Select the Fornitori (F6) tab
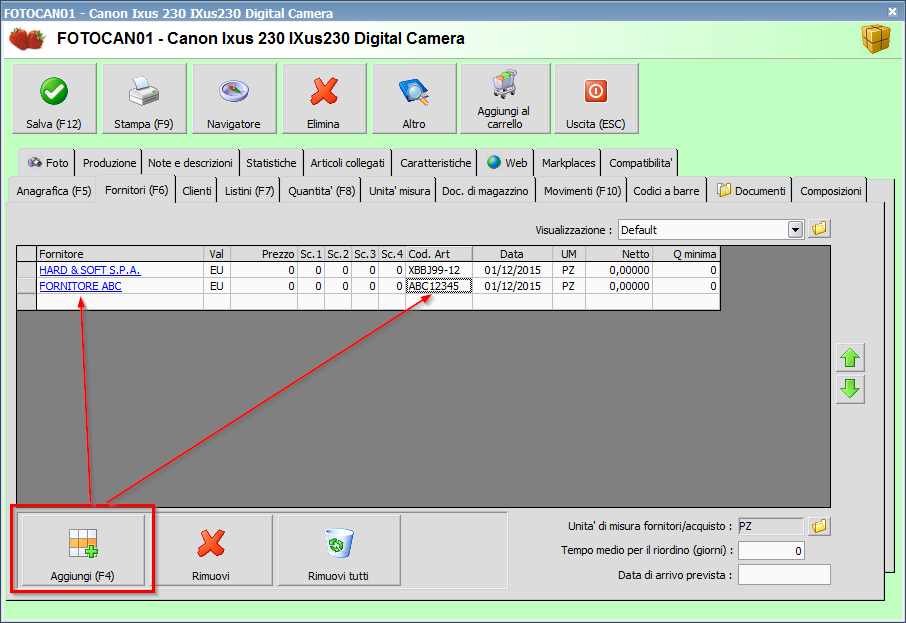906x623 pixels. 136,190
